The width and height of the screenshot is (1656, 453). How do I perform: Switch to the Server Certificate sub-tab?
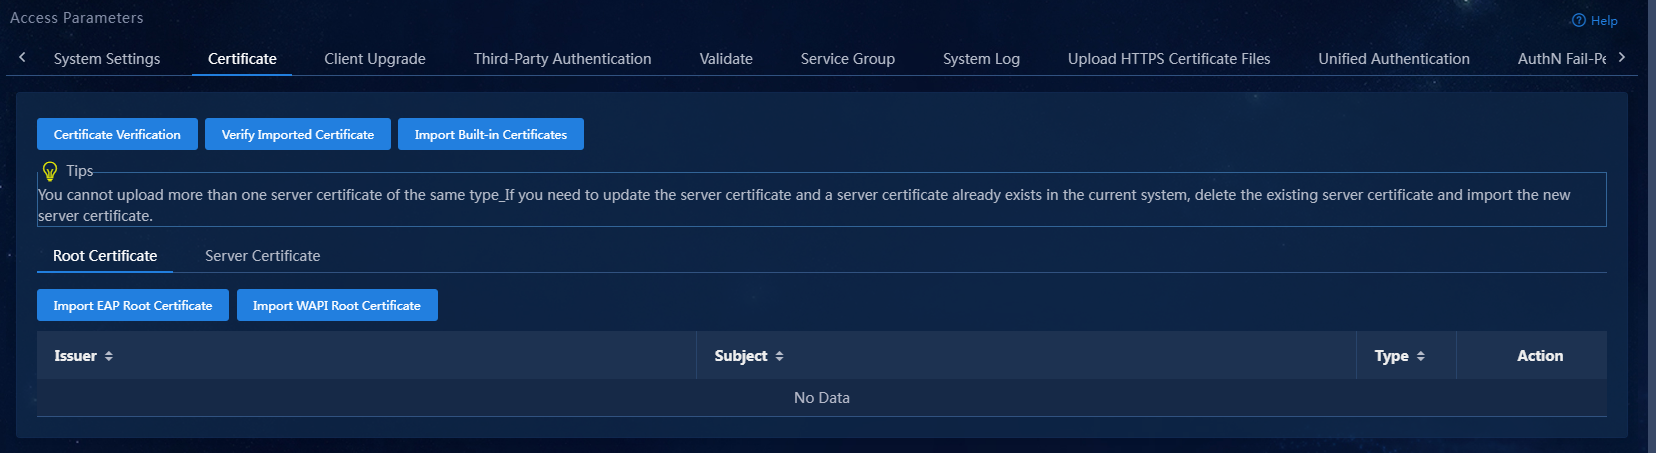[x=263, y=256]
